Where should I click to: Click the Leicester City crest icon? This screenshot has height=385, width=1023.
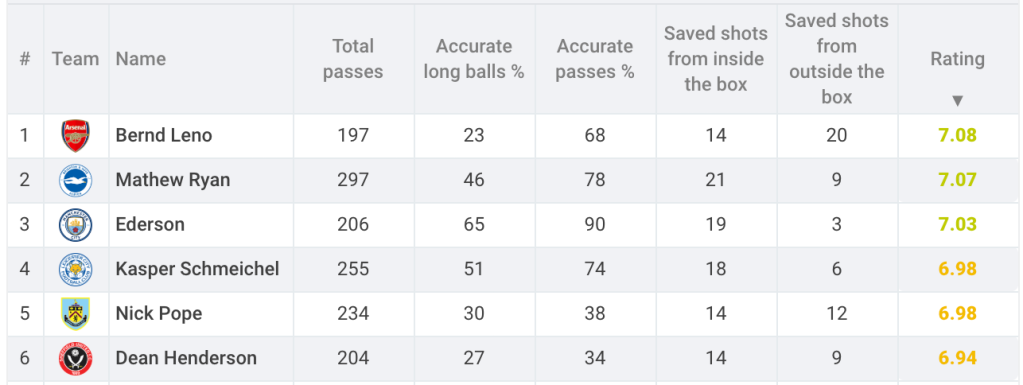click(76, 269)
